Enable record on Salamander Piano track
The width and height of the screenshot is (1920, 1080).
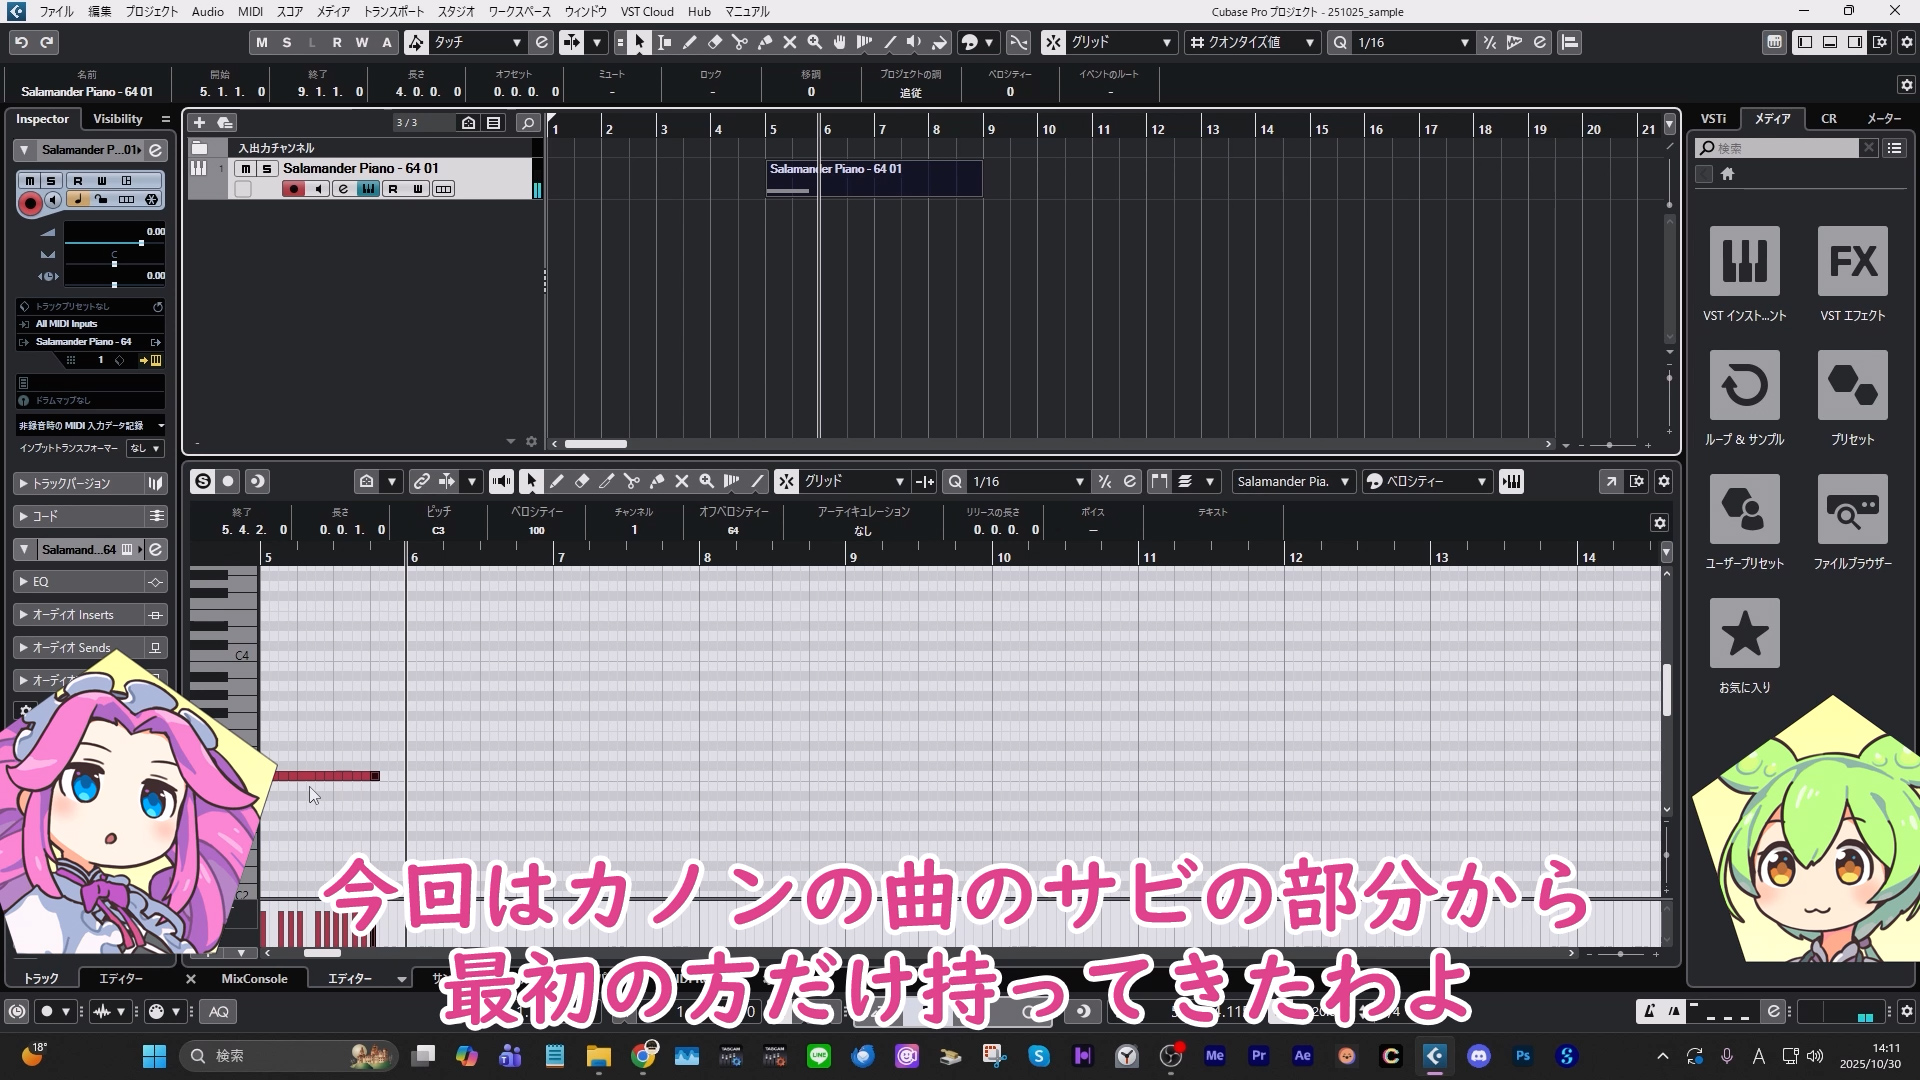tap(293, 189)
